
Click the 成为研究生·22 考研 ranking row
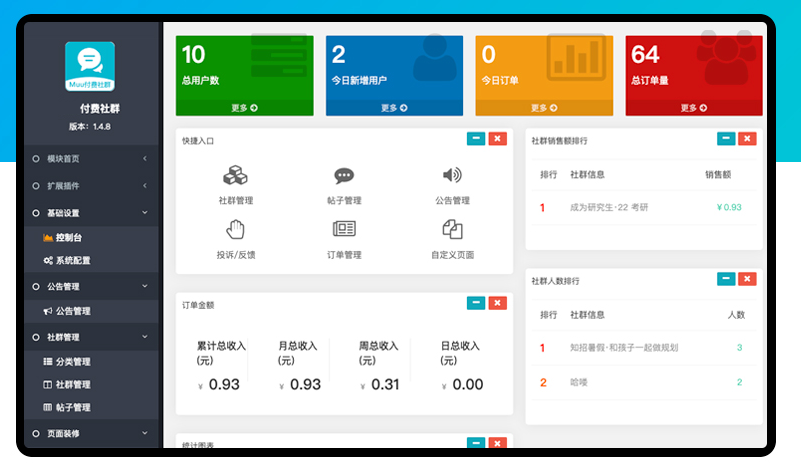[x=609, y=207]
